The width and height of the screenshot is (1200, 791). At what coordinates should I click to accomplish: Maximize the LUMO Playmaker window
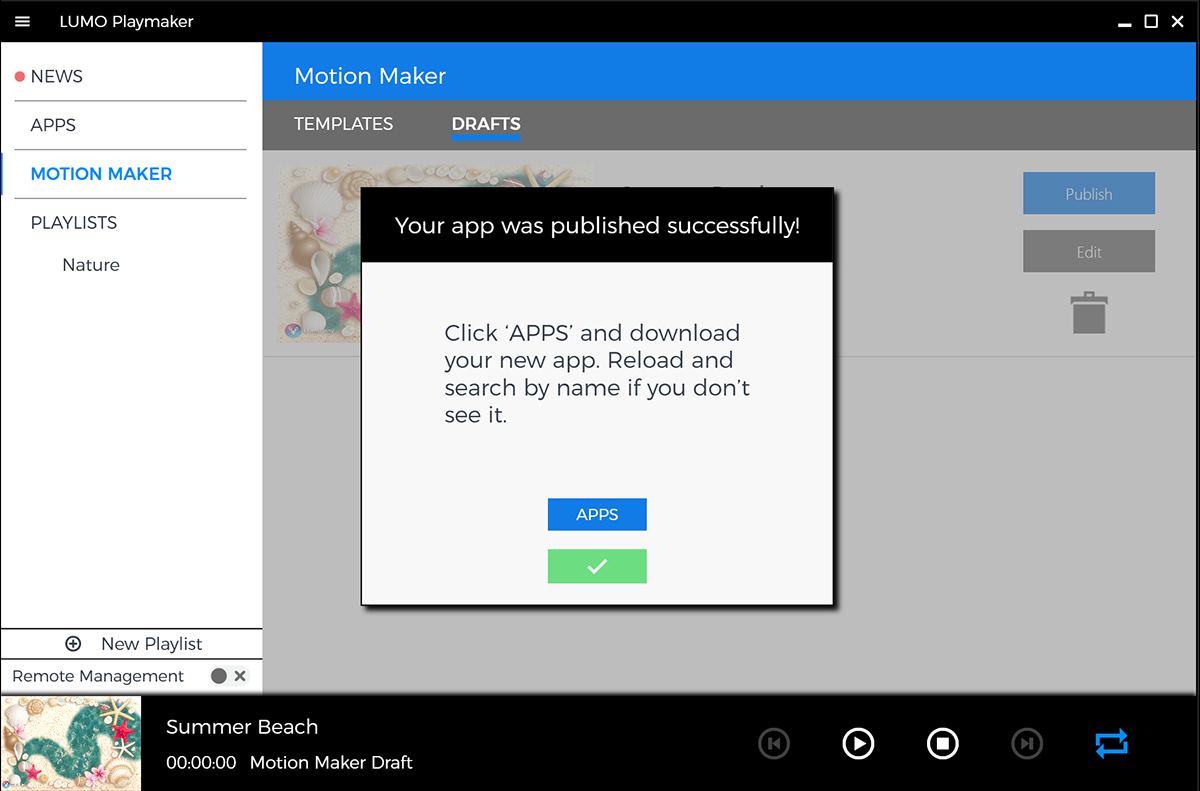pyautogui.click(x=1151, y=21)
